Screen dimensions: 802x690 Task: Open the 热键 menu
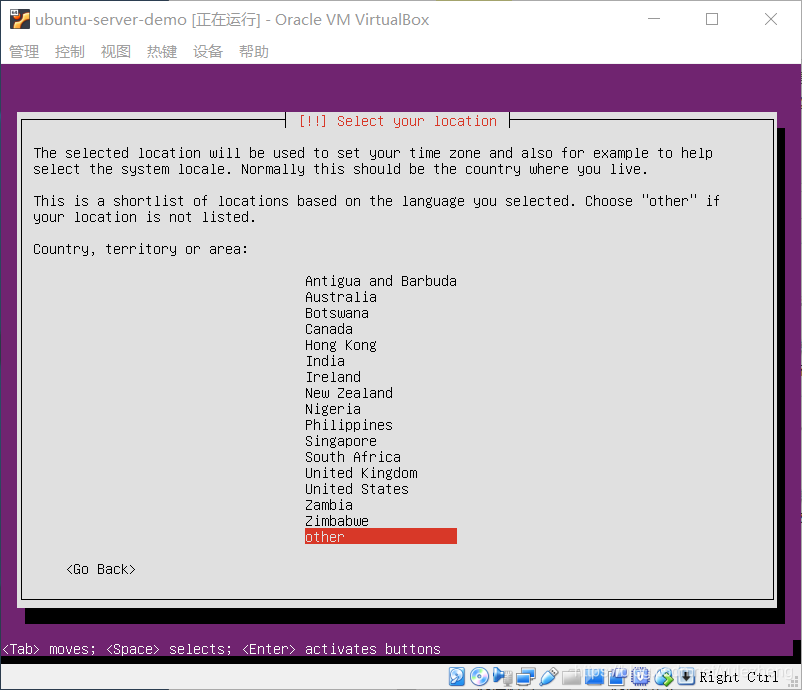pyautogui.click(x=162, y=52)
